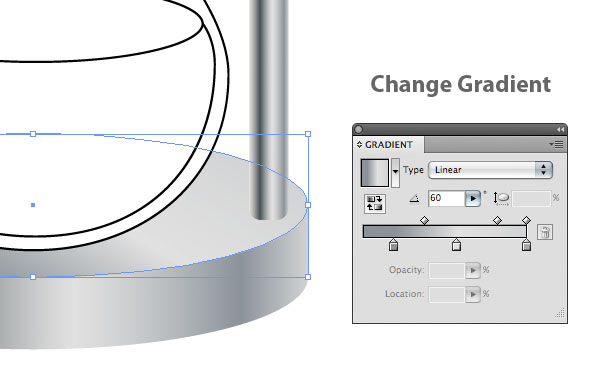The height and width of the screenshot is (368, 600).
Task: Click the gradient angle icon
Action: coord(414,199)
